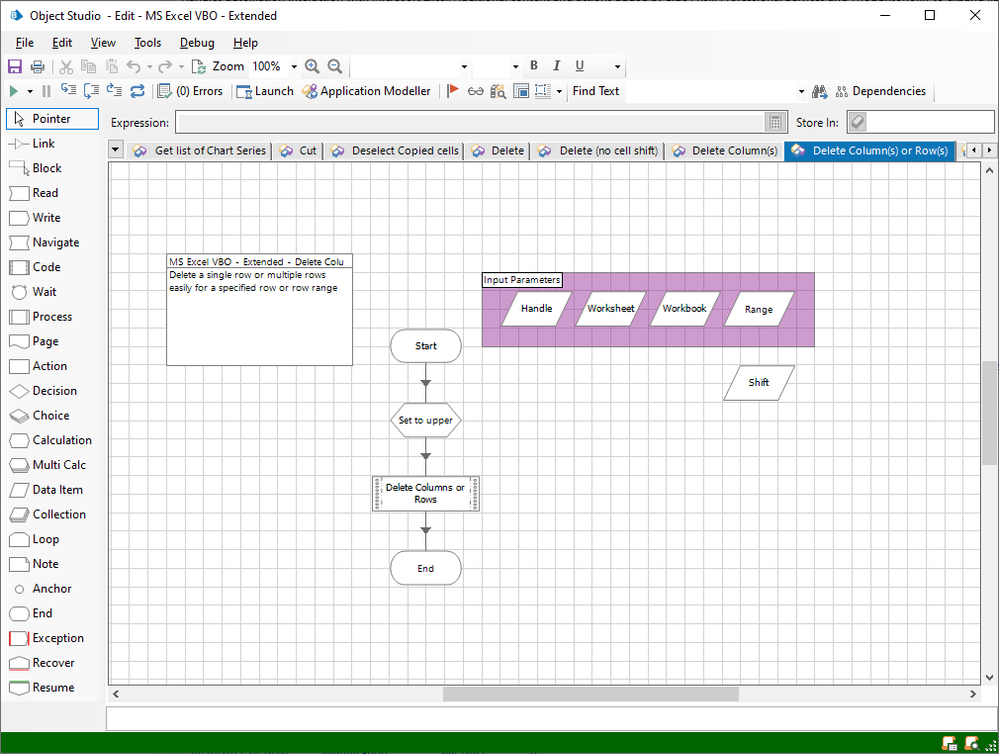This screenshot has height=754, width=999.
Task: Select the Multi Calc stage tool
Action: 48,465
